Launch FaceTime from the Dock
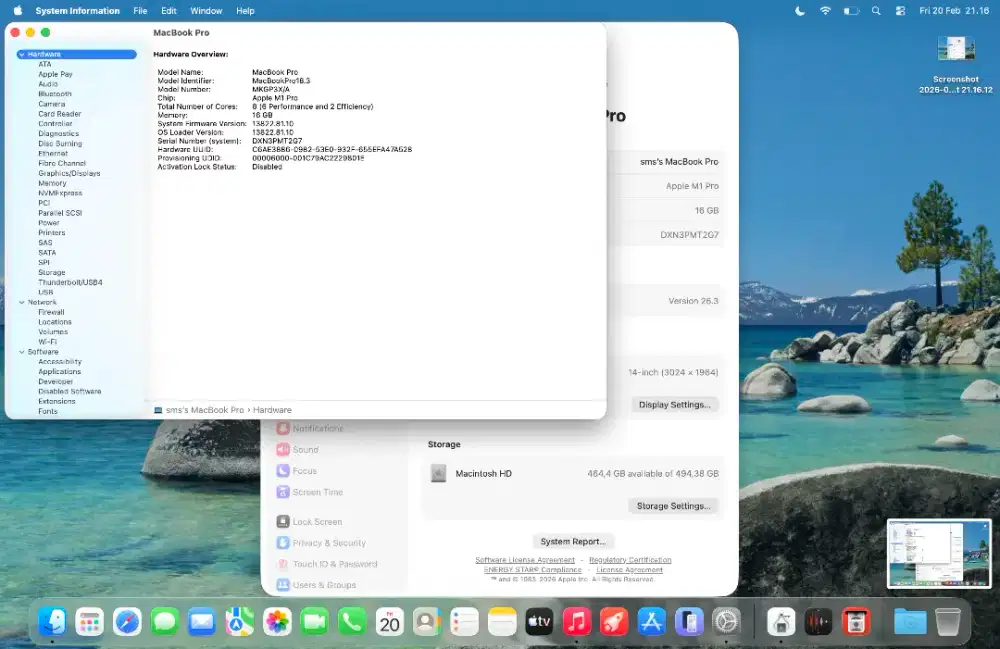 point(314,622)
